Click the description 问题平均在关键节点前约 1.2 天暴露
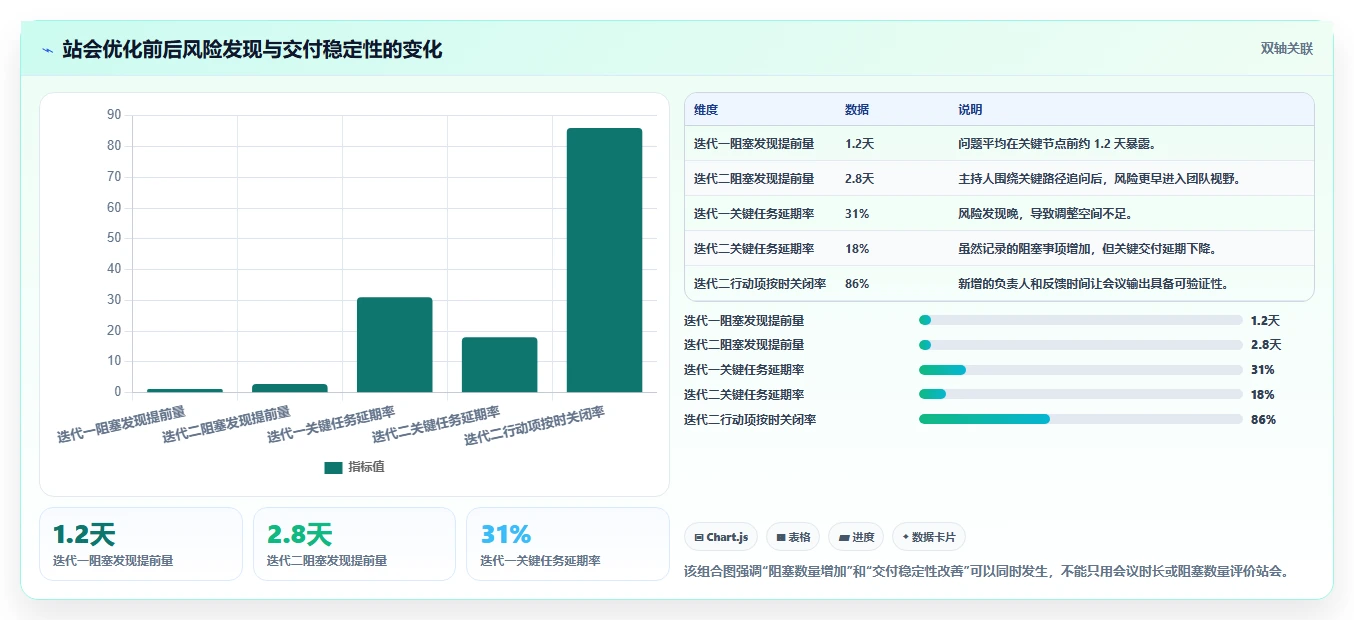 (x=1058, y=144)
